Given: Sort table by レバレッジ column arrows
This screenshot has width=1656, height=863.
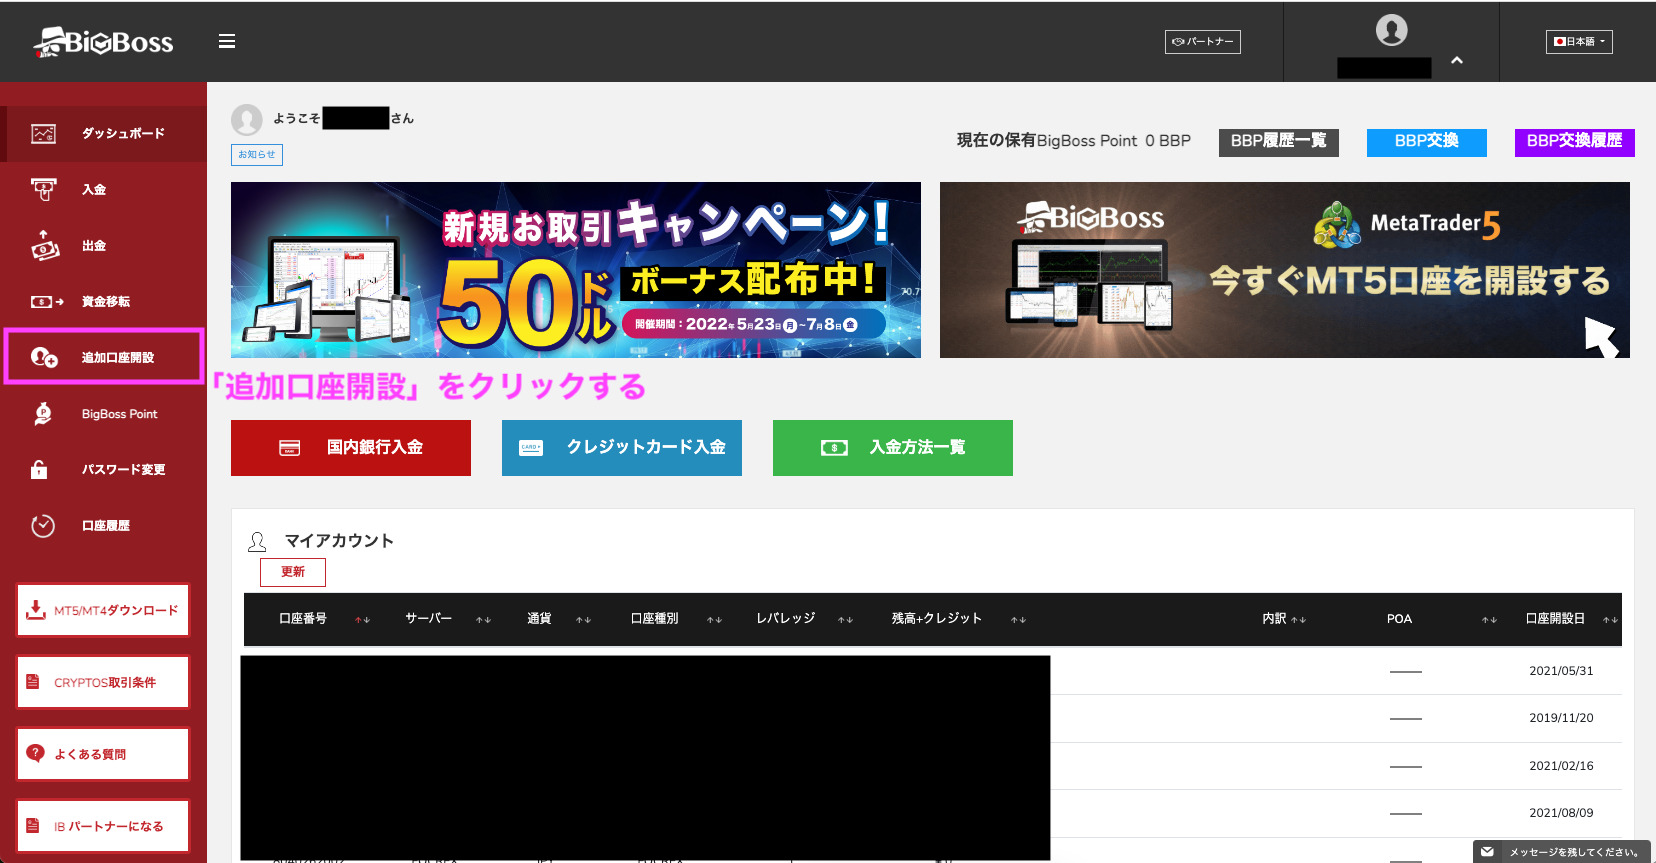Looking at the screenshot, I should coord(845,620).
